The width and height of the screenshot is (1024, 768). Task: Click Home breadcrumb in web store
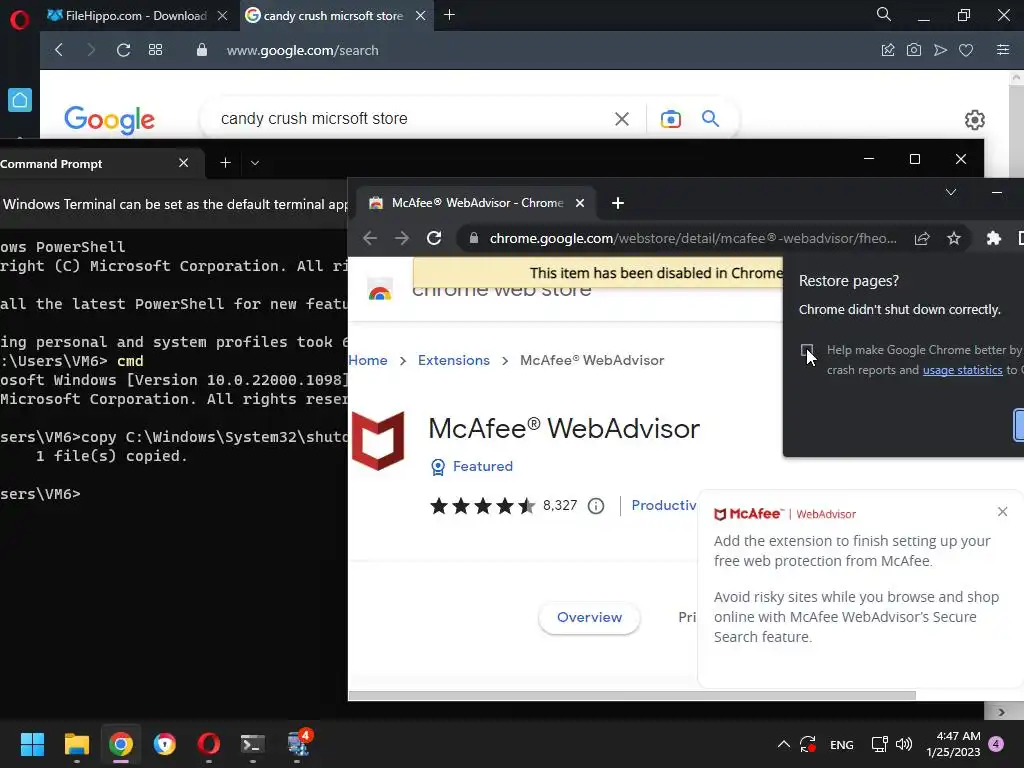tap(368, 360)
